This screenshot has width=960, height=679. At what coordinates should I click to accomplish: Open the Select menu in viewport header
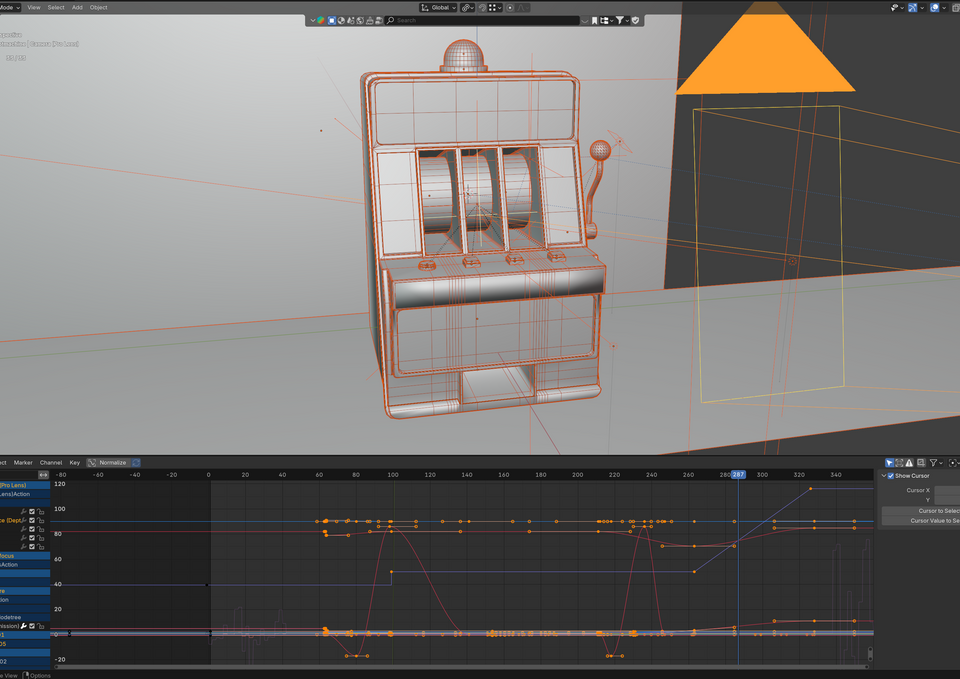pos(56,7)
